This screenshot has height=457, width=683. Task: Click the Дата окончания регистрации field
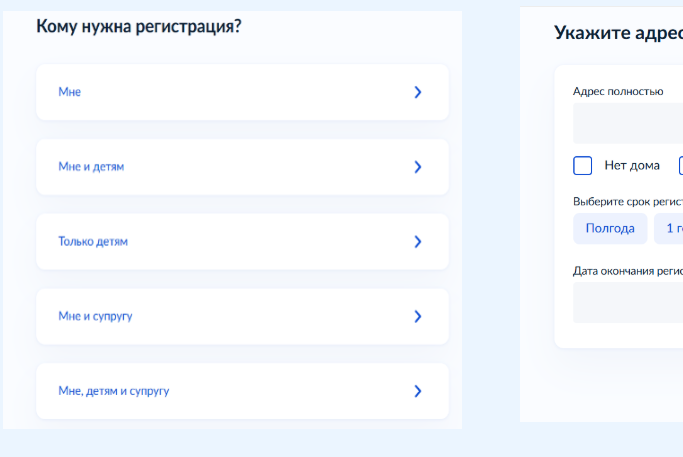click(x=628, y=302)
